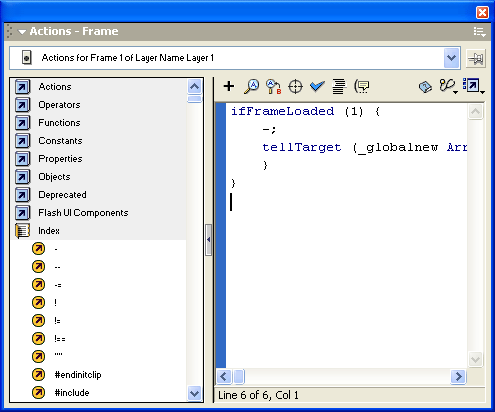Open the Find magnifier tool
Screen dimensions: 495x412
[x=251, y=86]
